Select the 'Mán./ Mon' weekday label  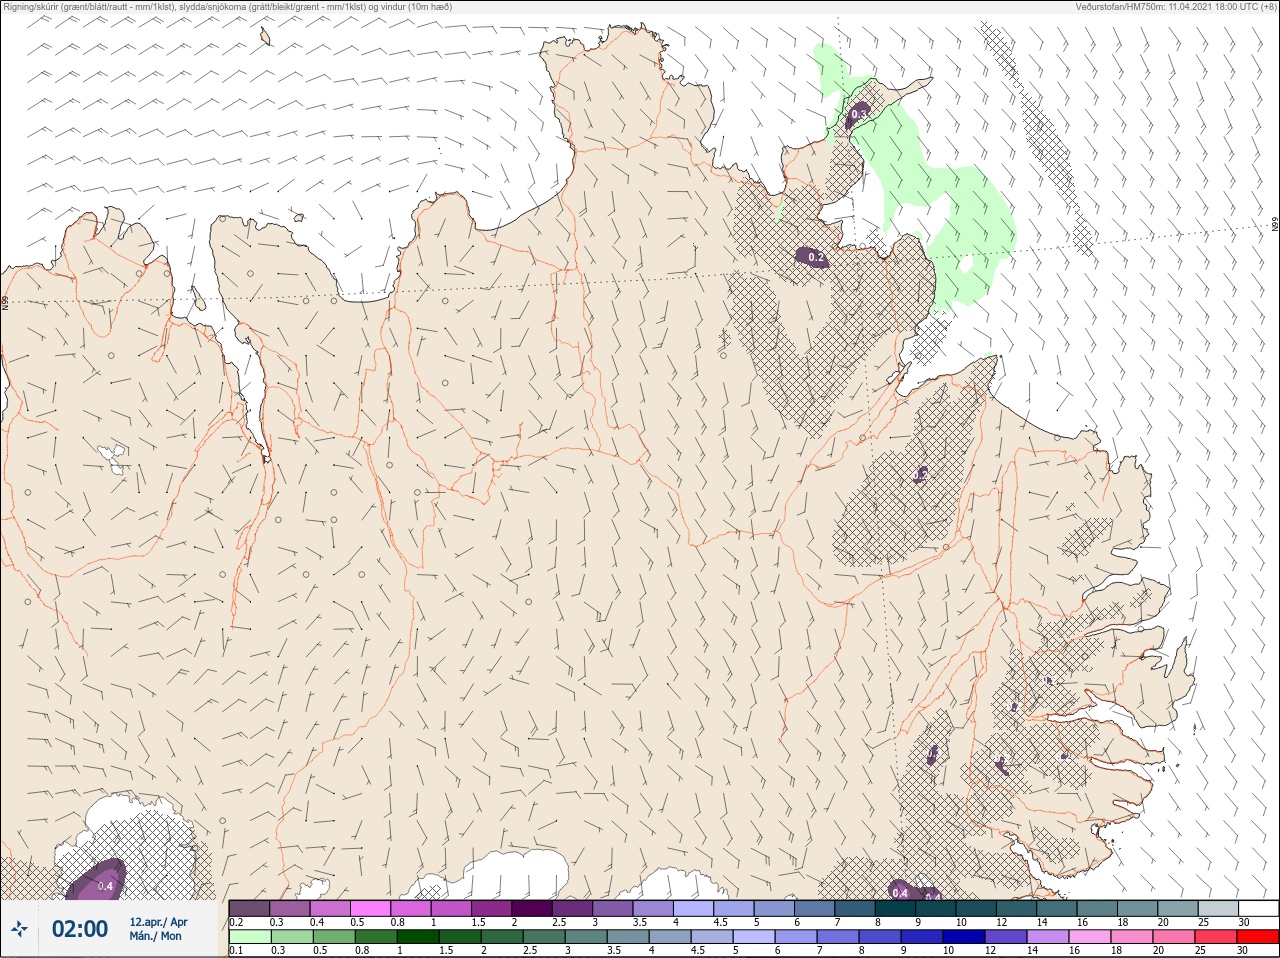(x=155, y=936)
